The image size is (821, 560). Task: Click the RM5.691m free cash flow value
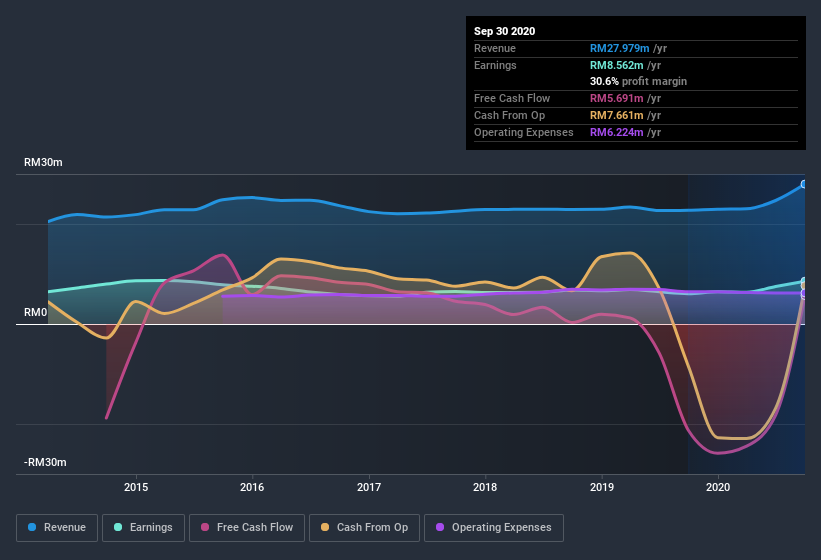click(616, 98)
